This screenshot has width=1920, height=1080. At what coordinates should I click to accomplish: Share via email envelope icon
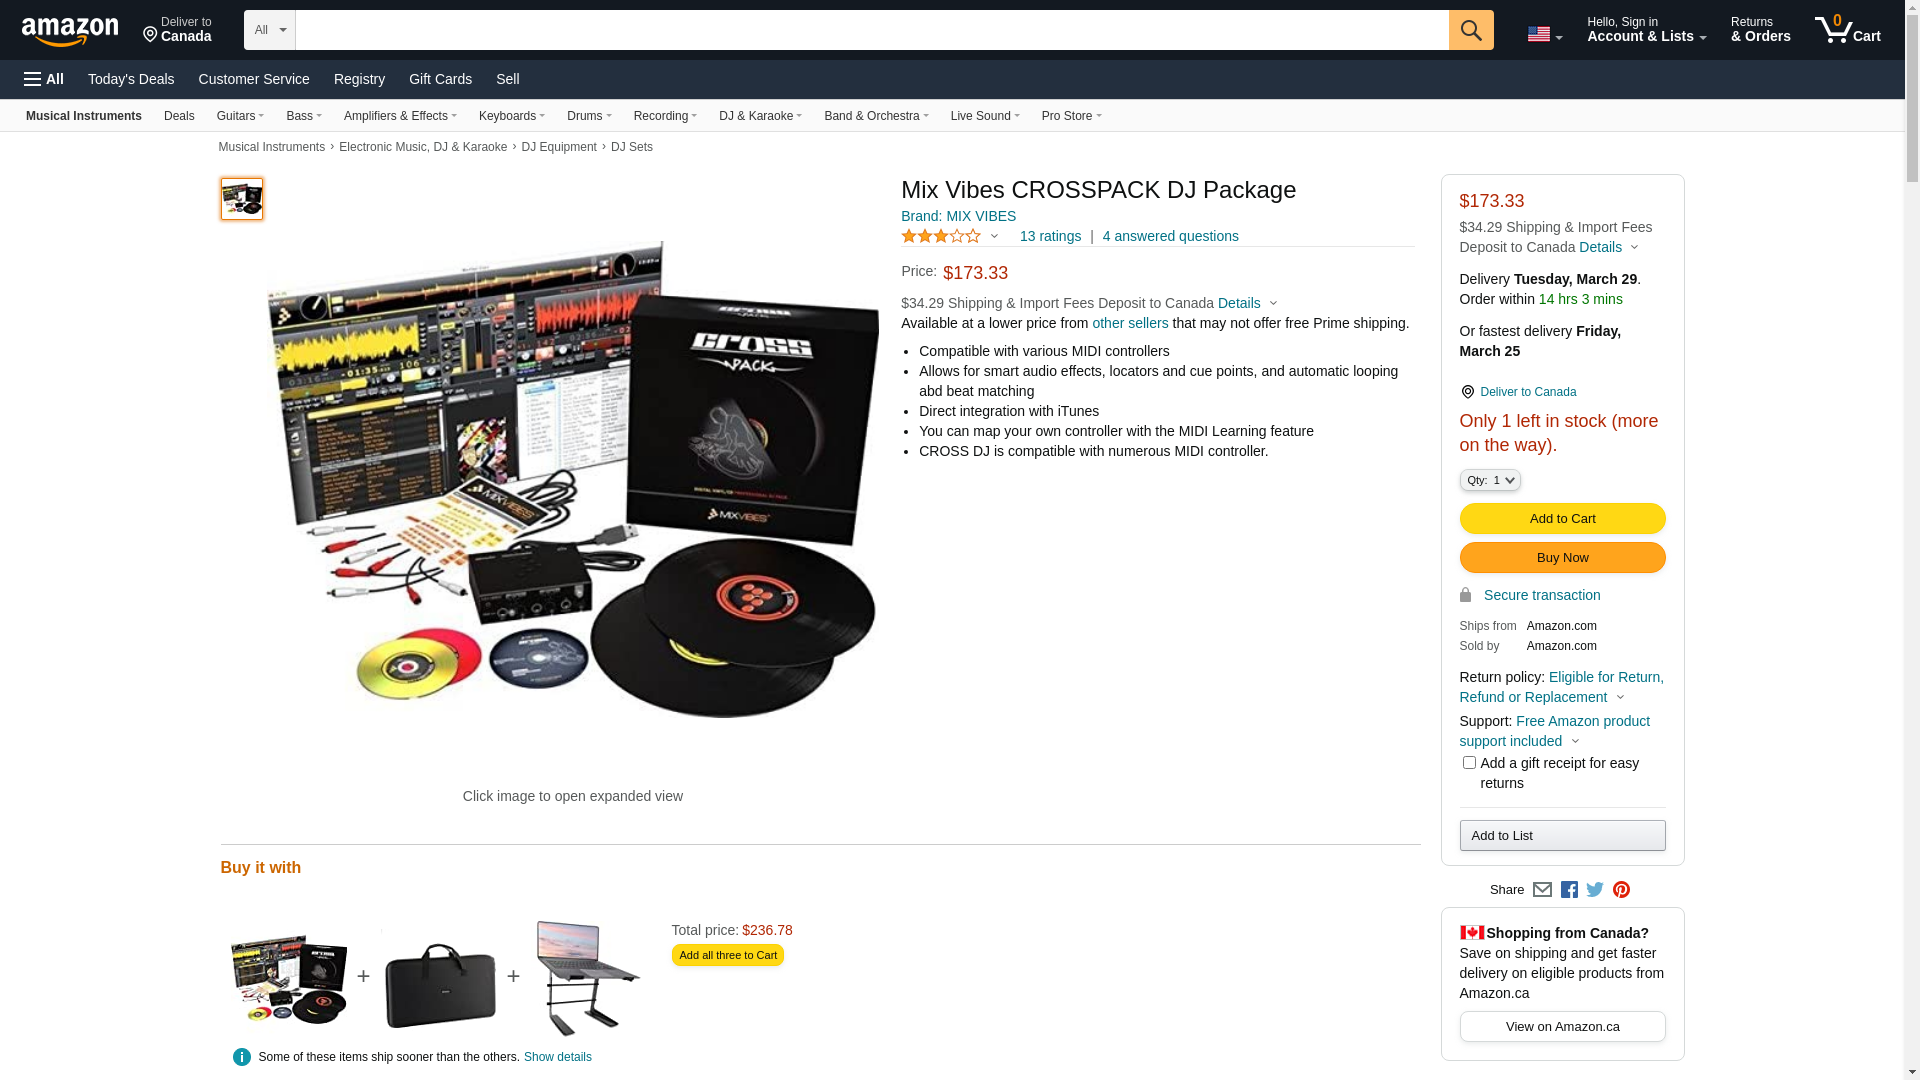point(1542,890)
